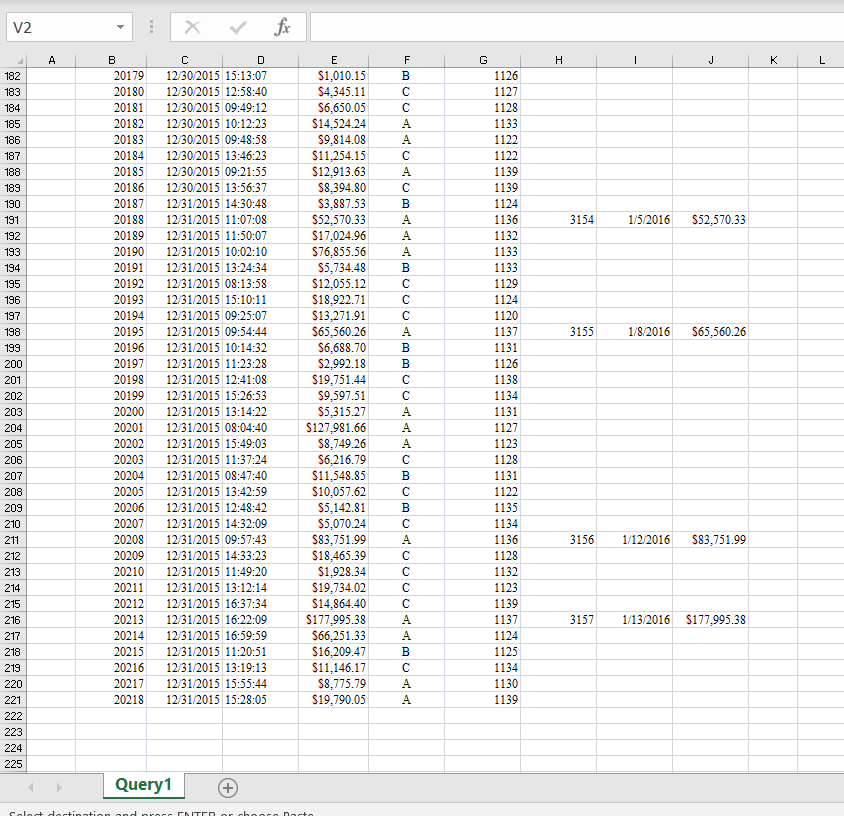Viewport: 844px width, 816px height.
Task: Select column J header
Action: coord(709,59)
